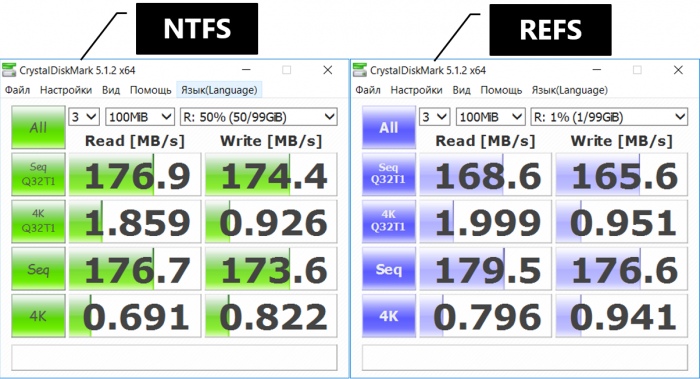Start blue Seq test in REFS window
The width and height of the screenshot is (700, 379).
pyautogui.click(x=389, y=269)
